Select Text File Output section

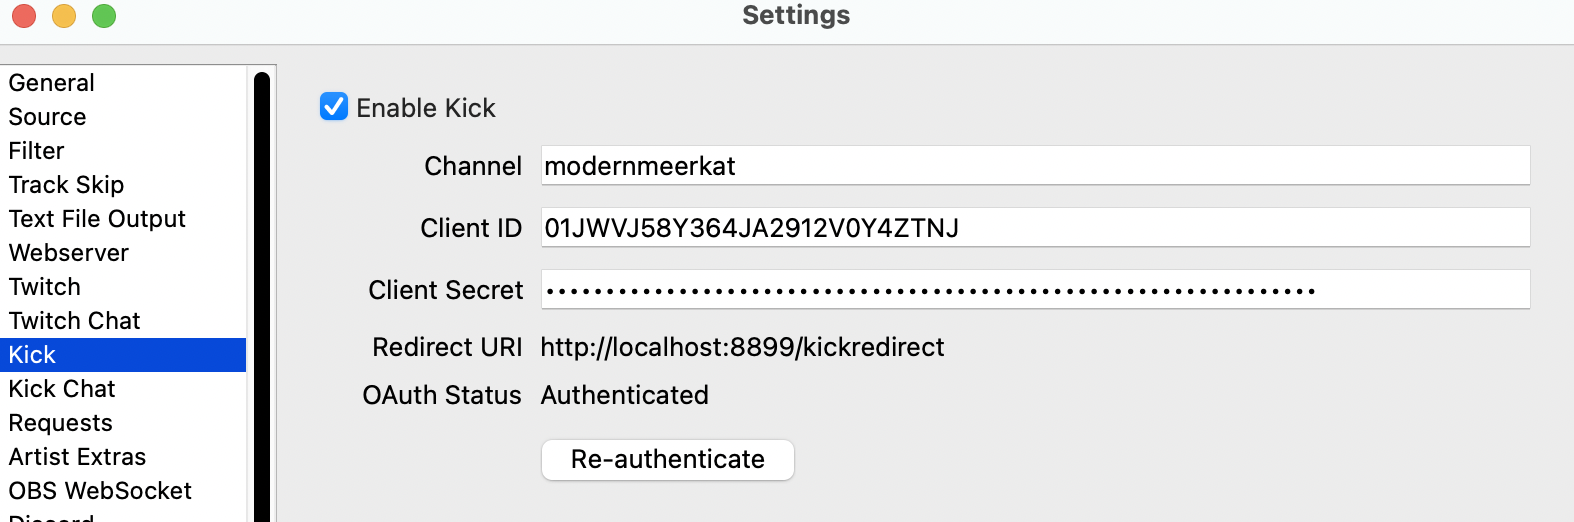(x=97, y=219)
